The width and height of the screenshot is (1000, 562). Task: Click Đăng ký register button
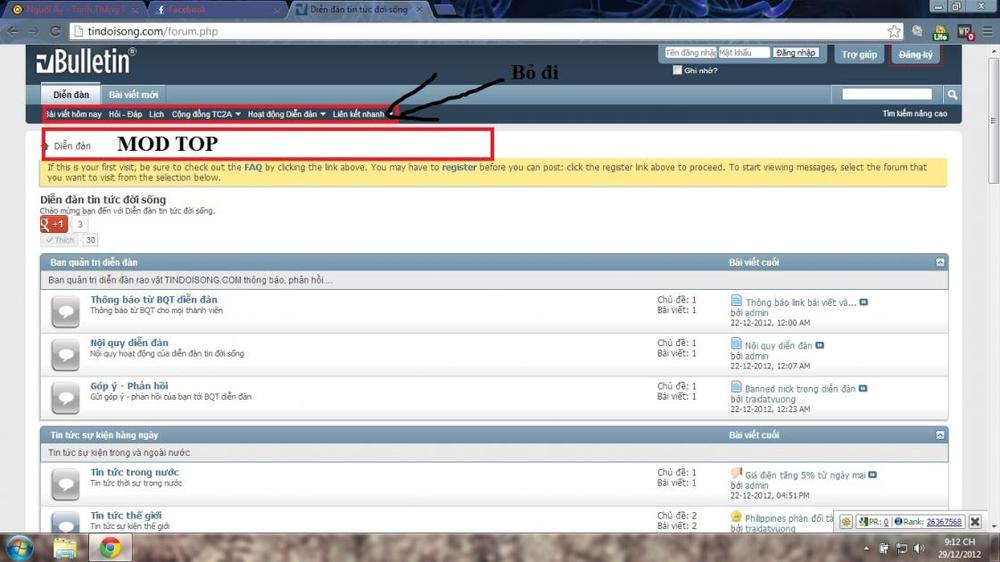pos(915,54)
